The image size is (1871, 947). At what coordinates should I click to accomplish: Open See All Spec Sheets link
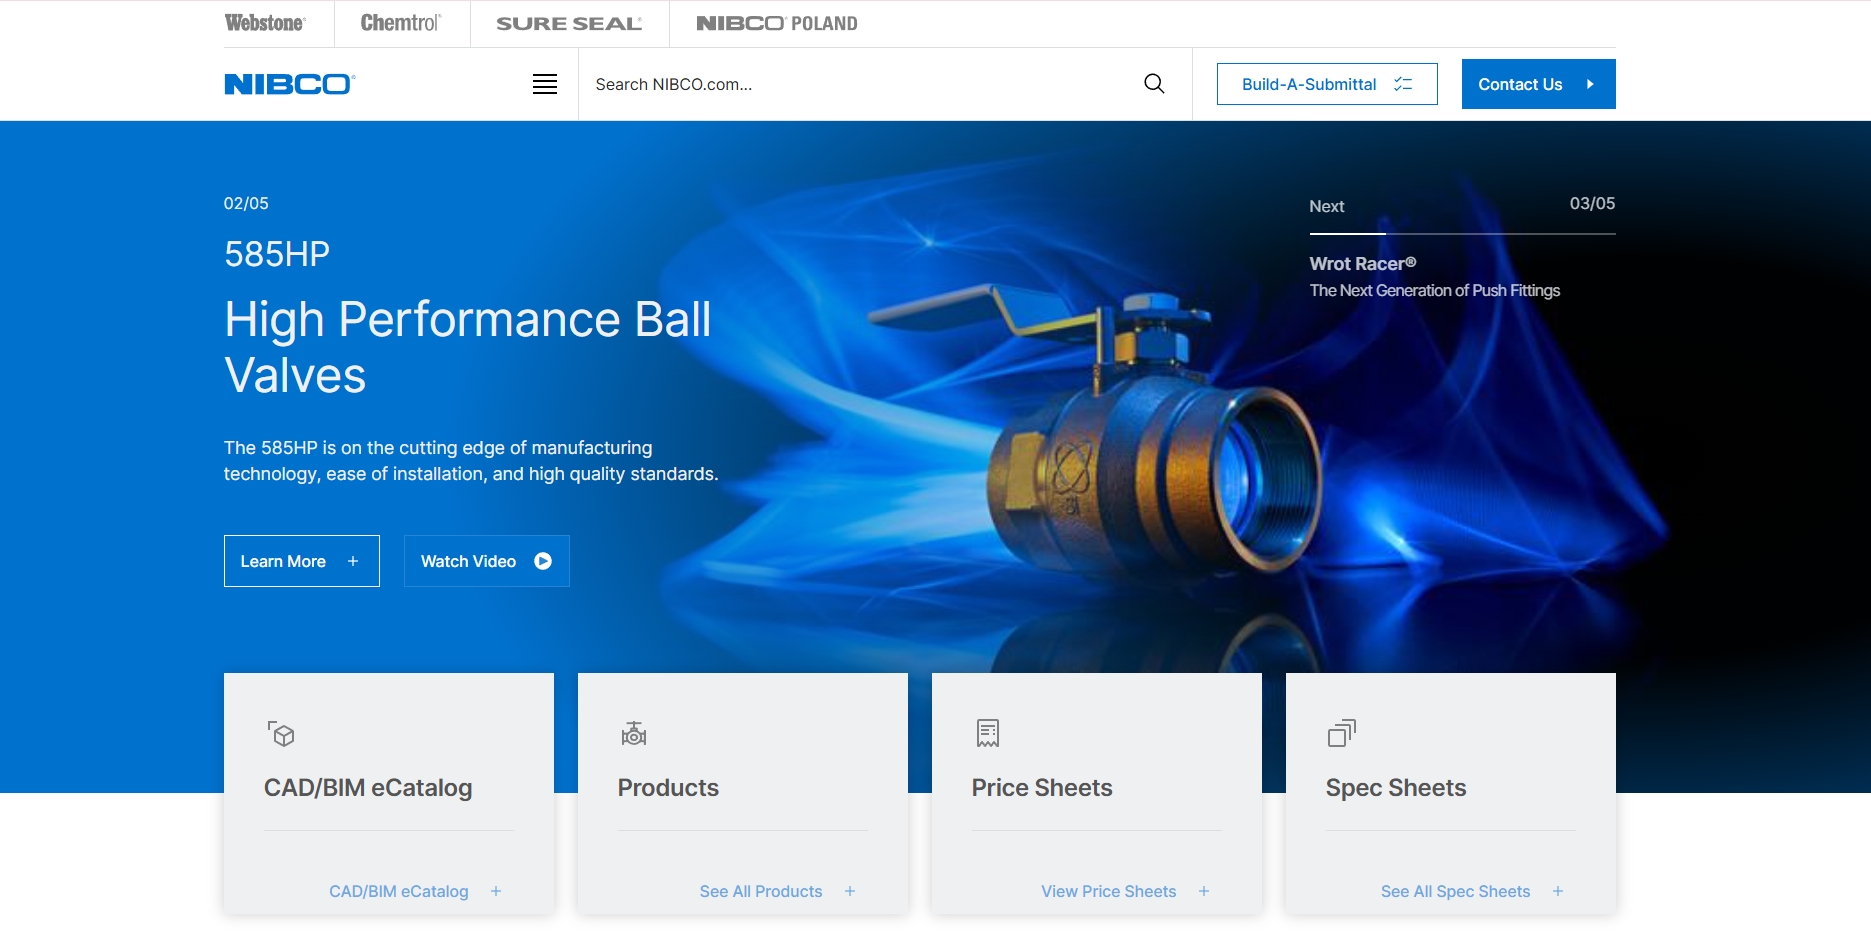click(1456, 891)
